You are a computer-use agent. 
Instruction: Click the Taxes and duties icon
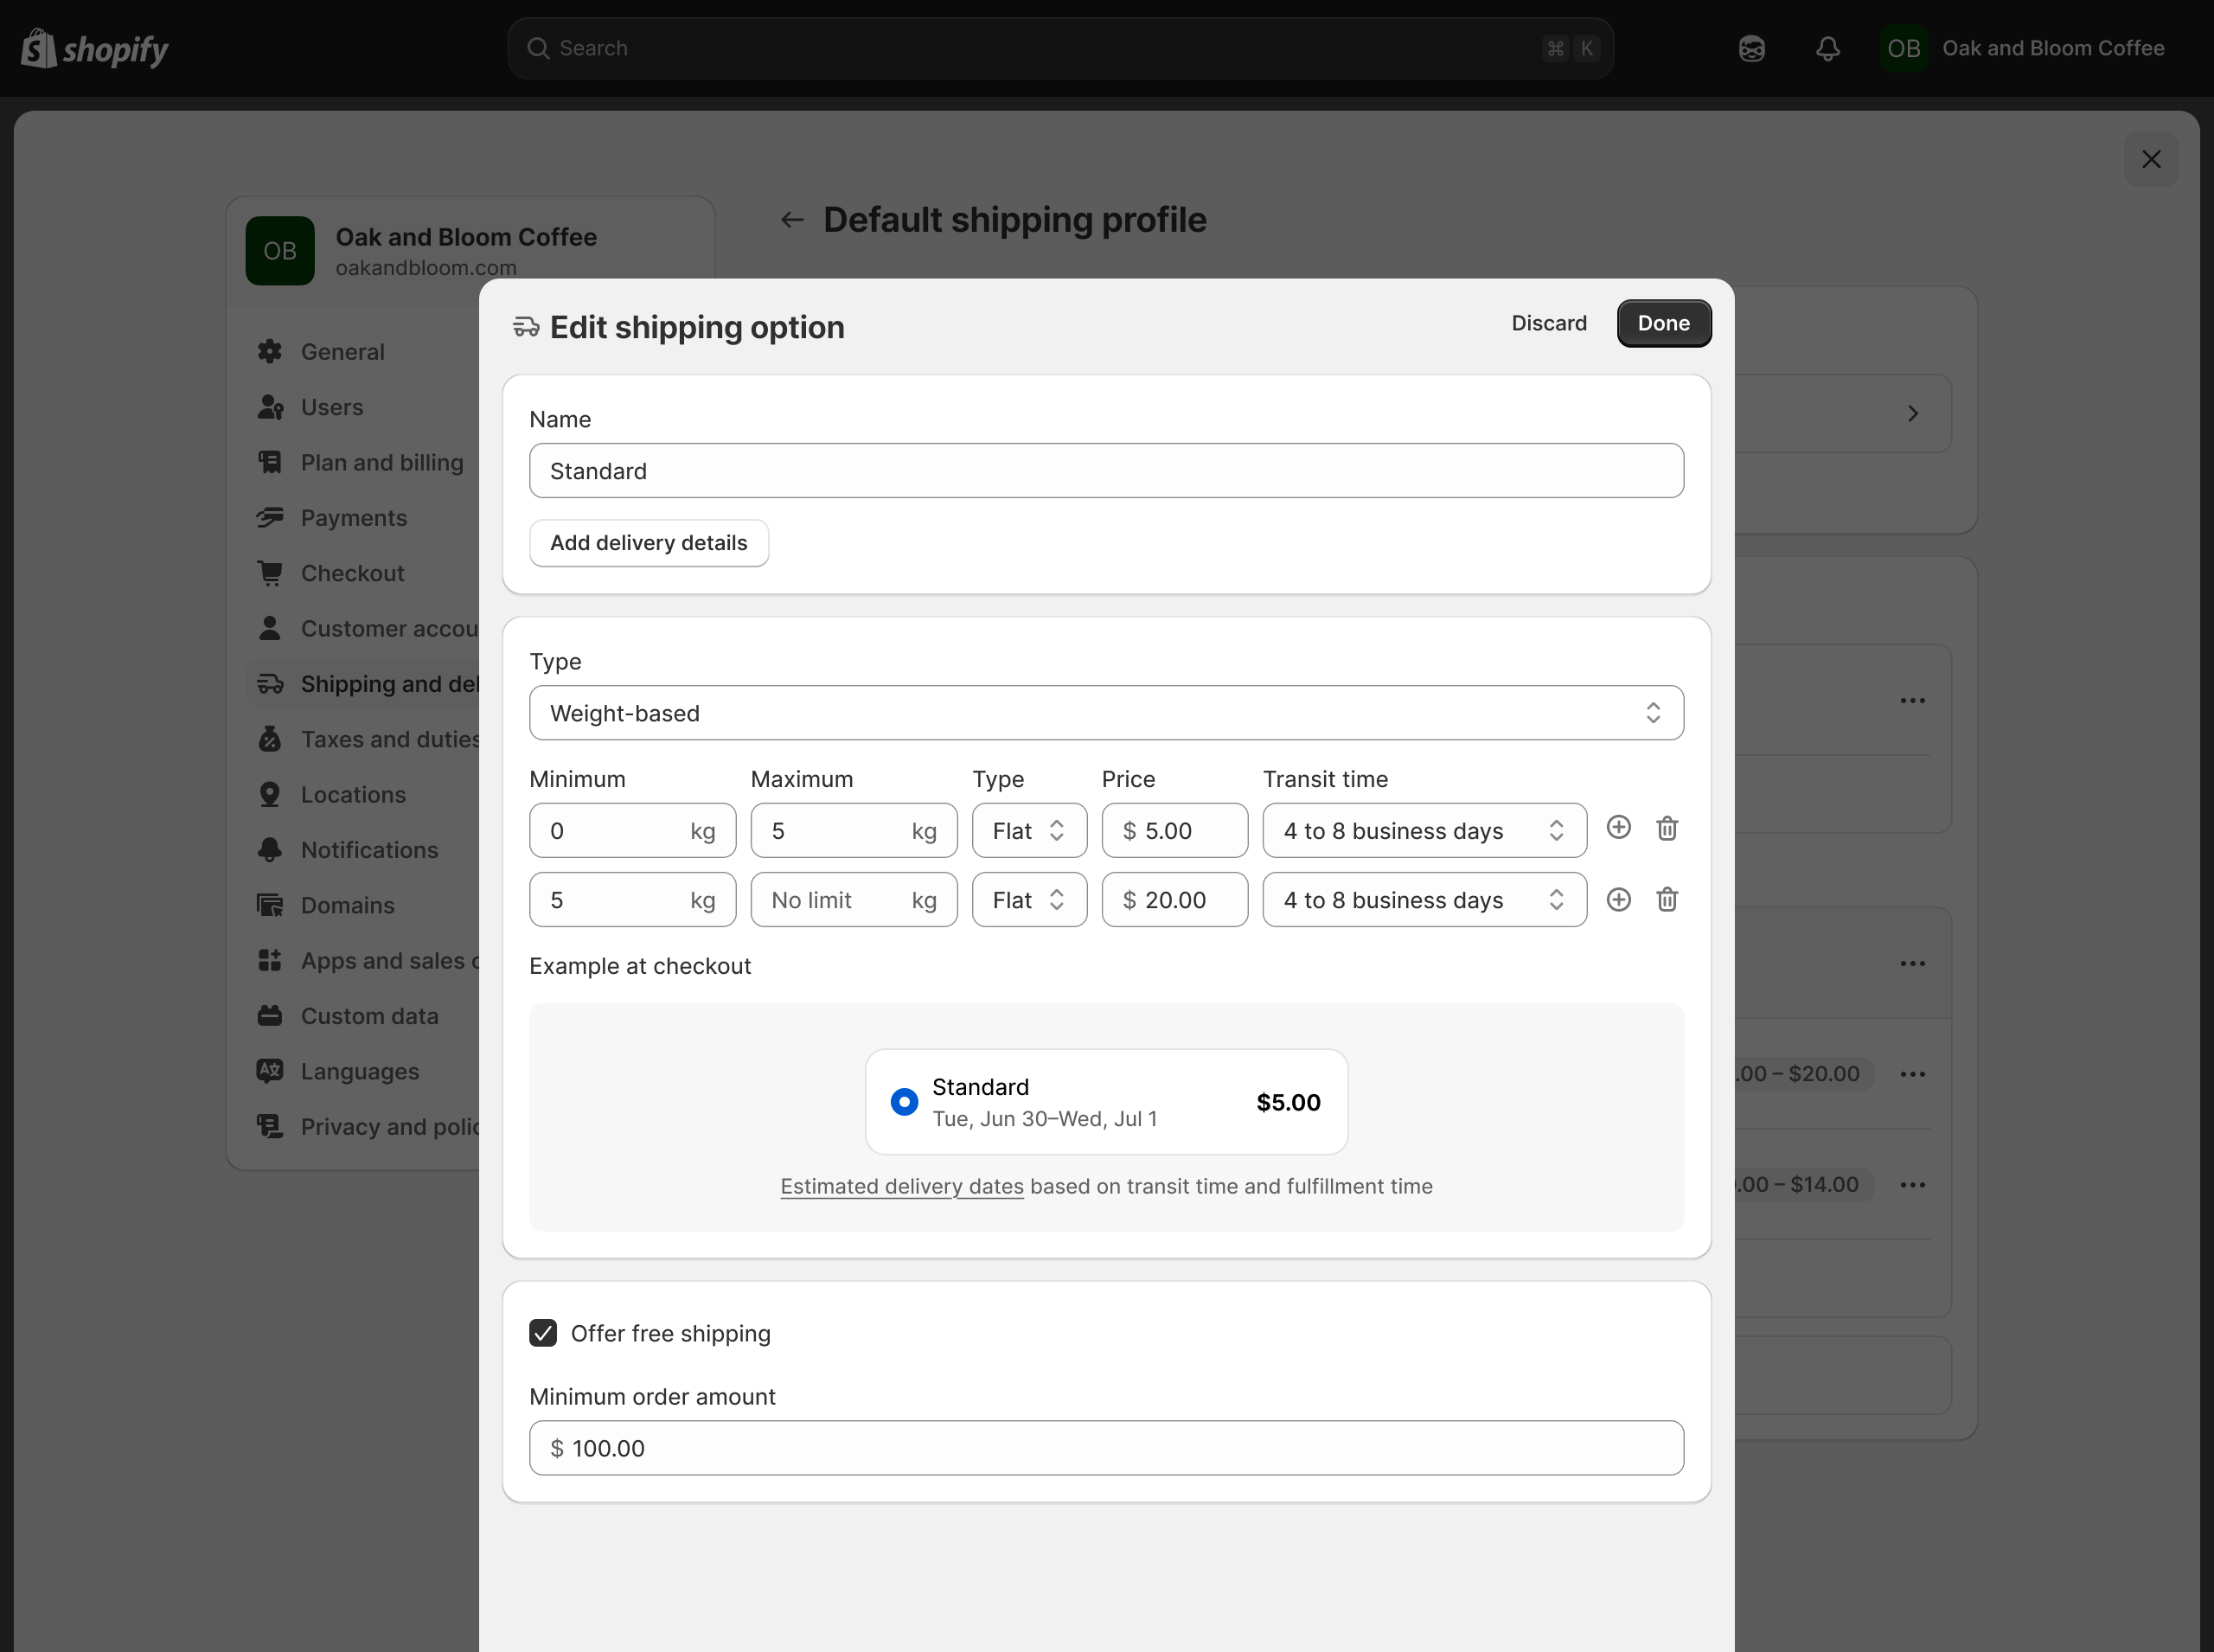(270, 739)
